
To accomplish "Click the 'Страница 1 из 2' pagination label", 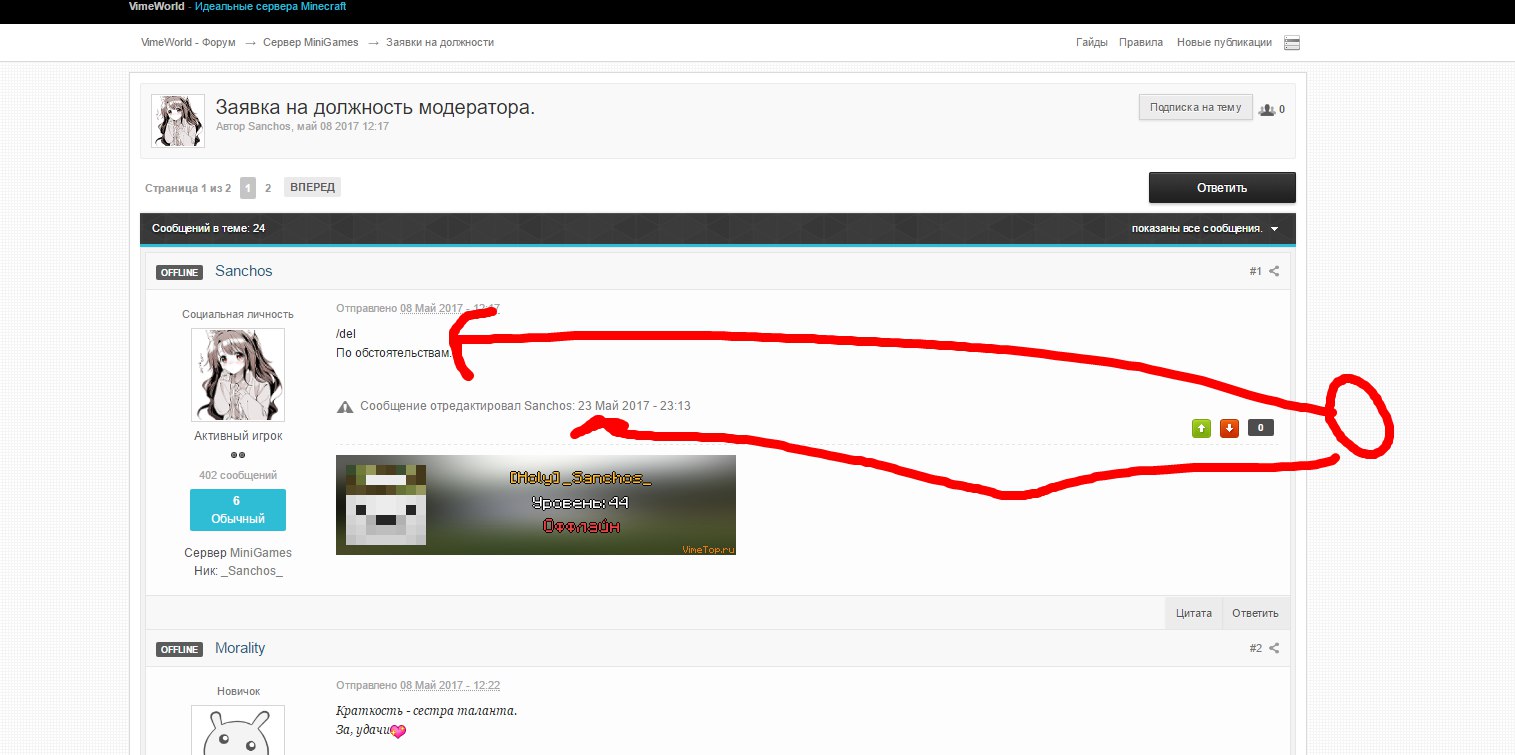I will click(x=188, y=188).
